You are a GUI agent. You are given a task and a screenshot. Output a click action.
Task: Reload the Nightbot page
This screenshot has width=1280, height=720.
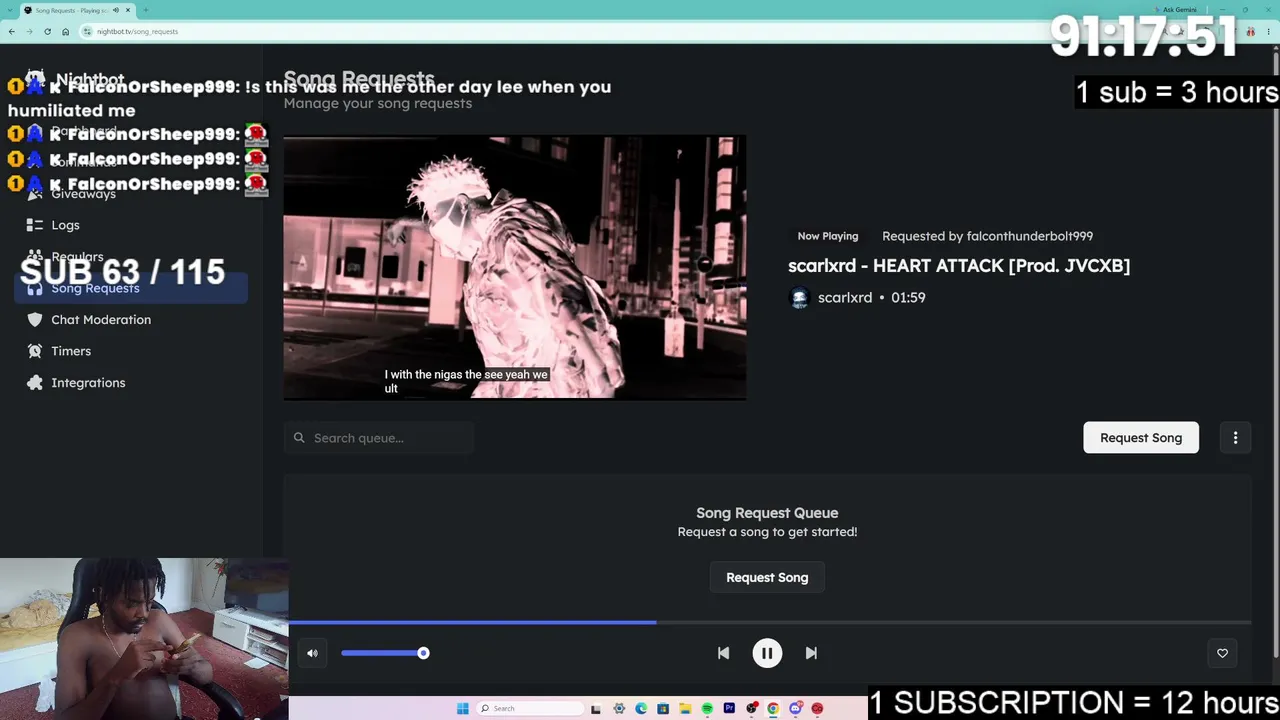pyautogui.click(x=47, y=31)
